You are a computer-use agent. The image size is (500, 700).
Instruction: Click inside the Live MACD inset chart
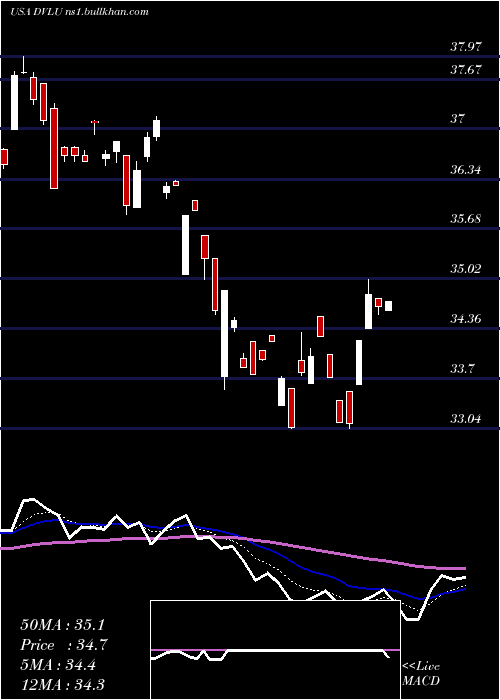[275, 650]
